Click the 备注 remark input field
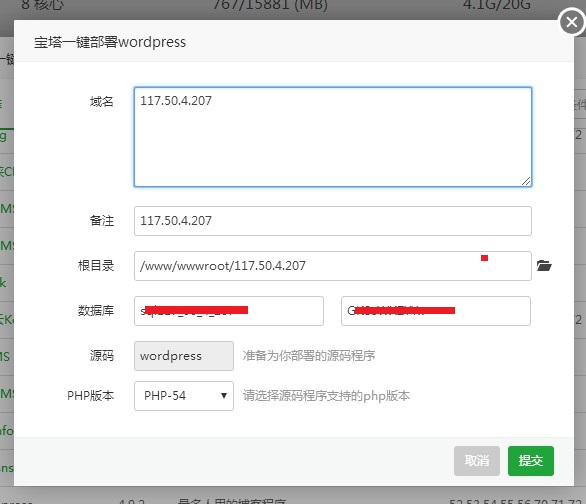 333,221
